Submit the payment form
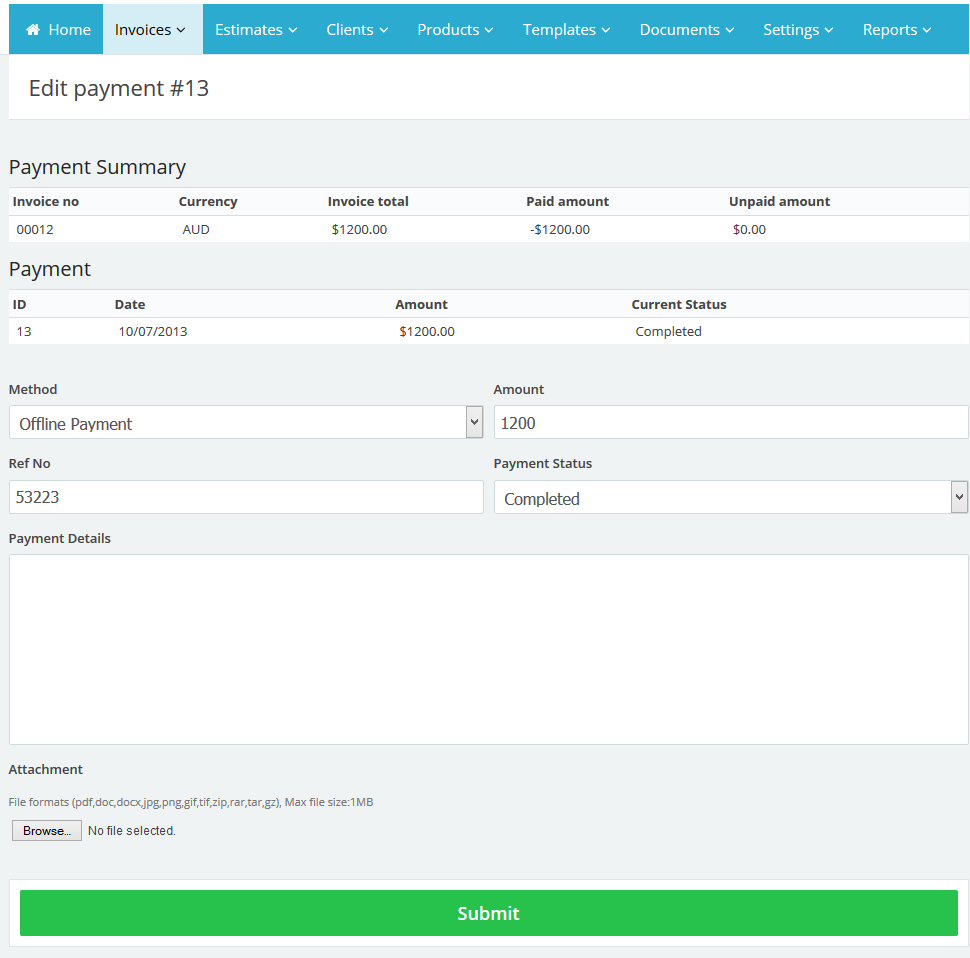Image resolution: width=970 pixels, height=958 pixels. [488, 913]
